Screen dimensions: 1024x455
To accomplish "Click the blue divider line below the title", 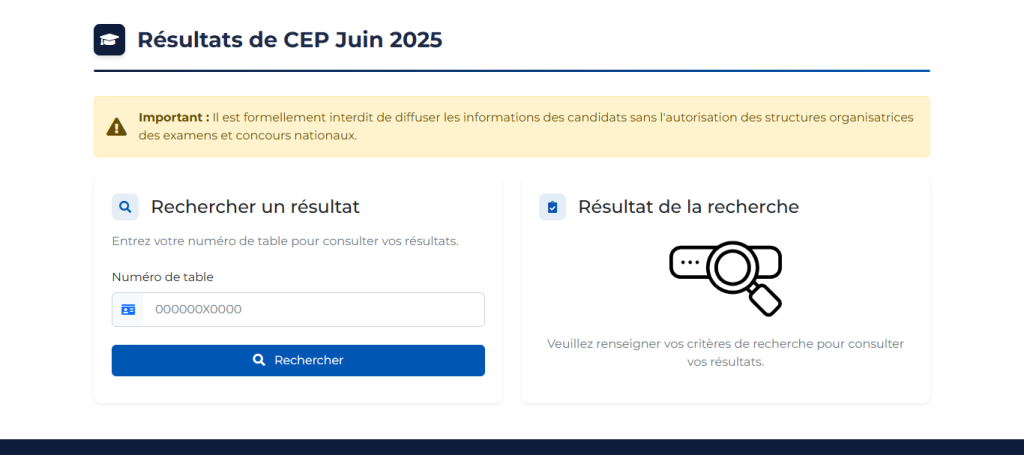I will coord(512,71).
